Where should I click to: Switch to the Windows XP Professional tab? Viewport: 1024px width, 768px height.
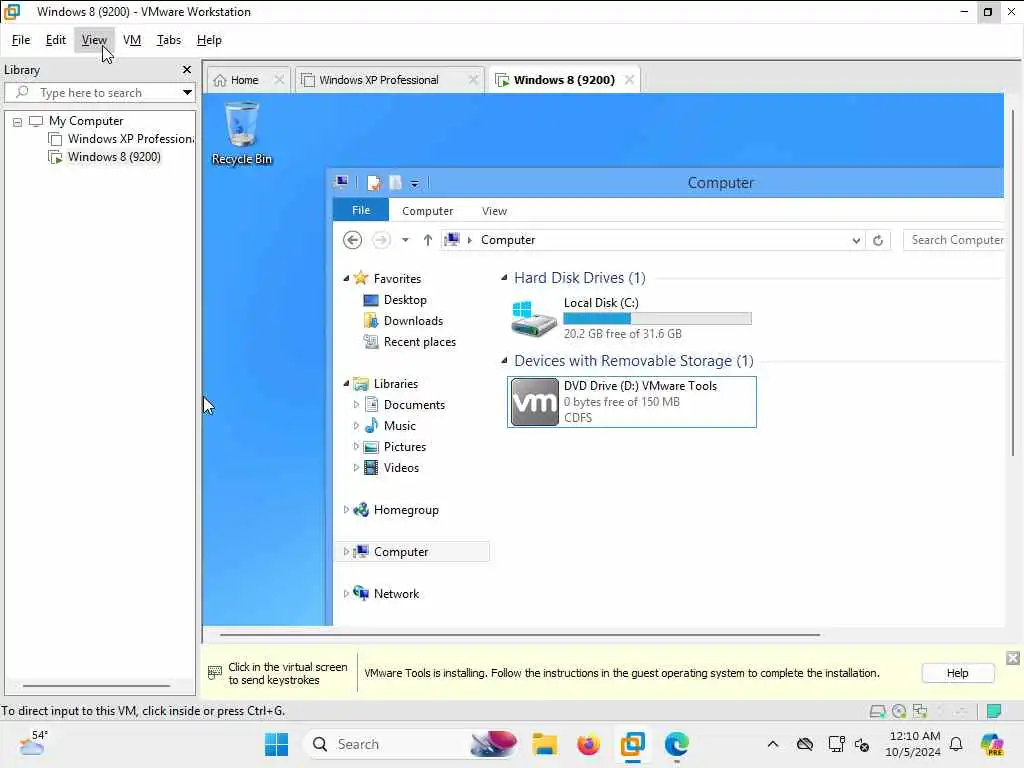click(x=380, y=80)
